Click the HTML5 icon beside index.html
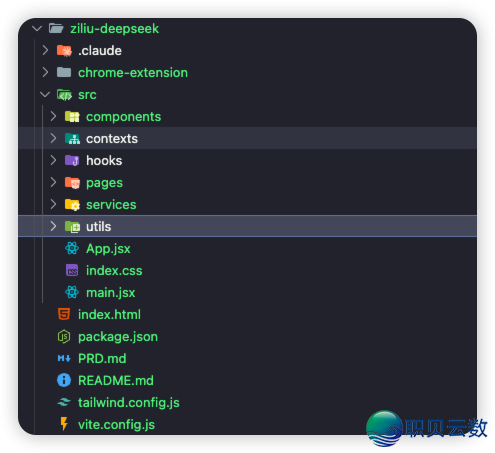The height and width of the screenshot is (453, 495). click(64, 314)
